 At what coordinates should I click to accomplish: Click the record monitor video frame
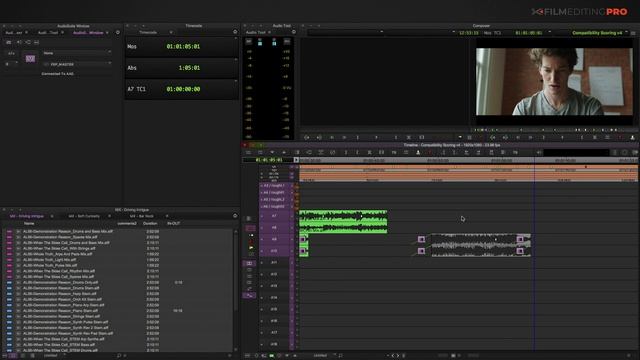tap(554, 82)
